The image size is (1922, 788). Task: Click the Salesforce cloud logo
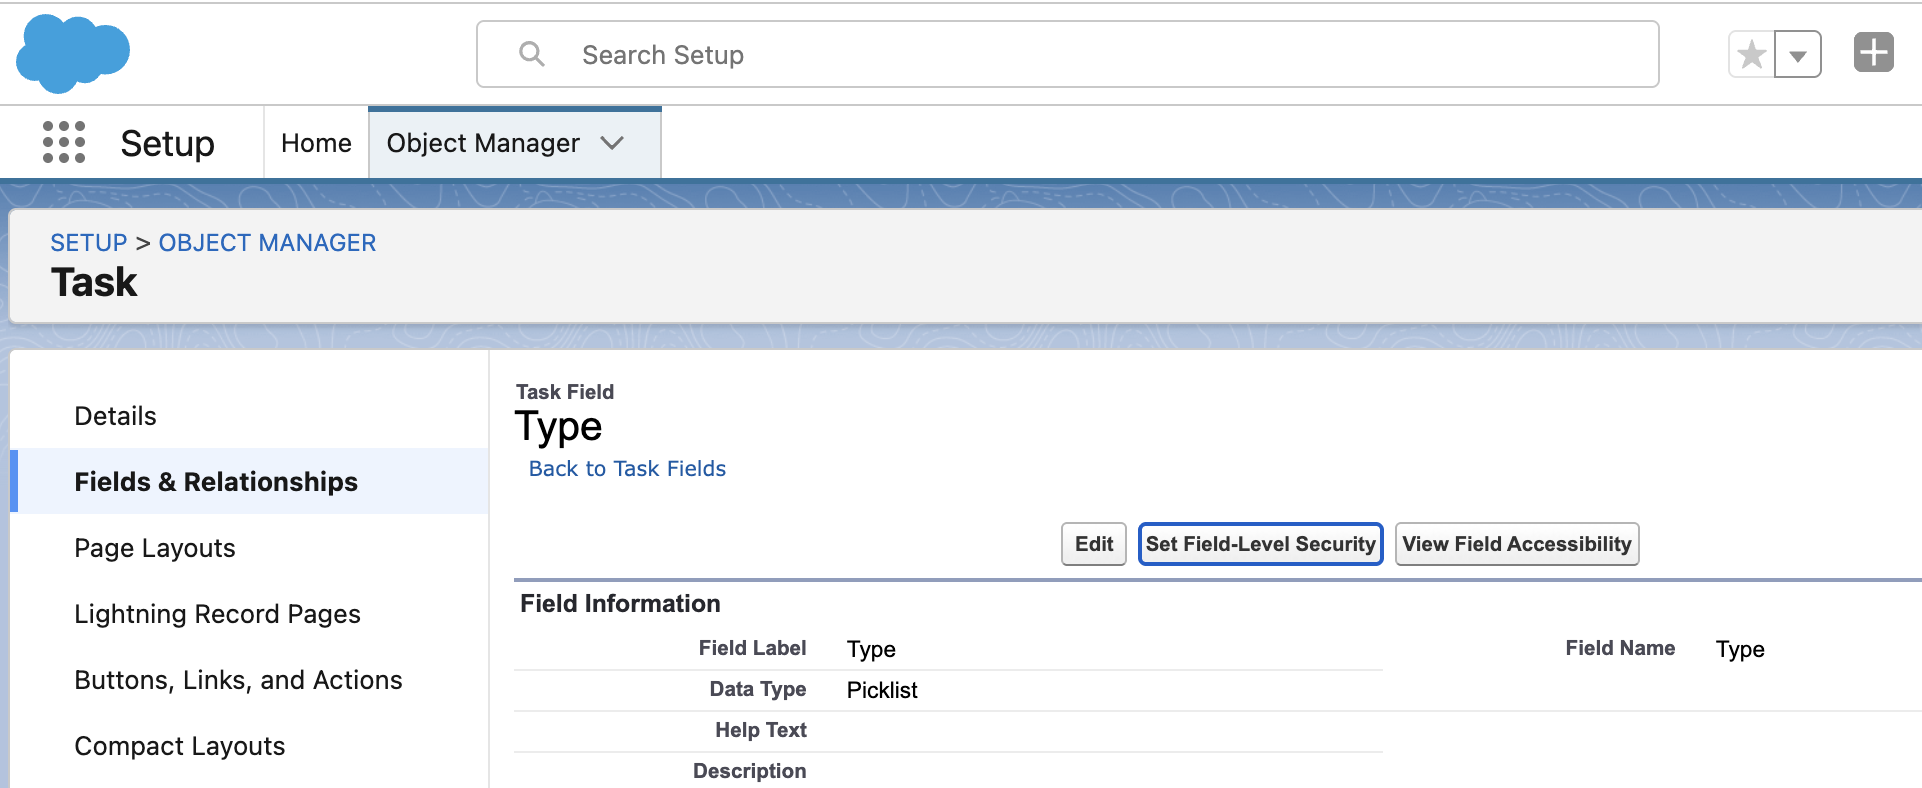coord(73,53)
